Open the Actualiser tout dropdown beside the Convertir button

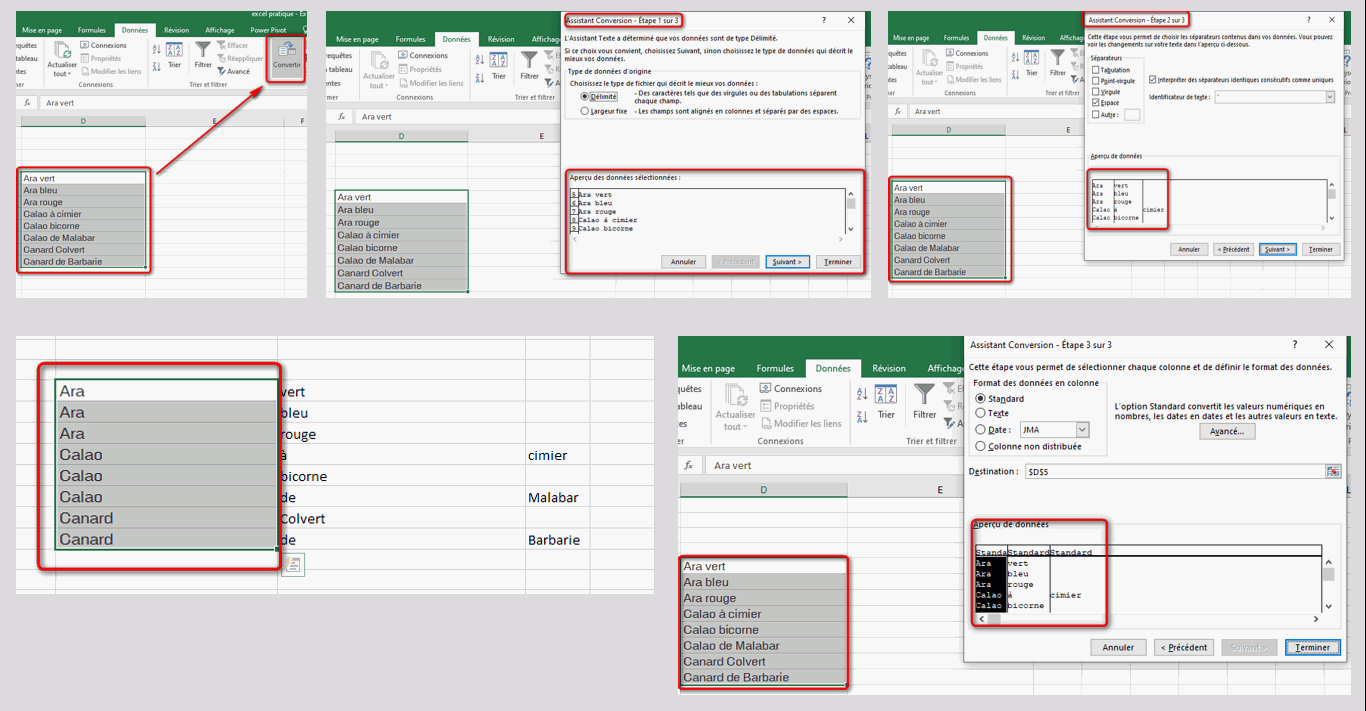(x=62, y=74)
